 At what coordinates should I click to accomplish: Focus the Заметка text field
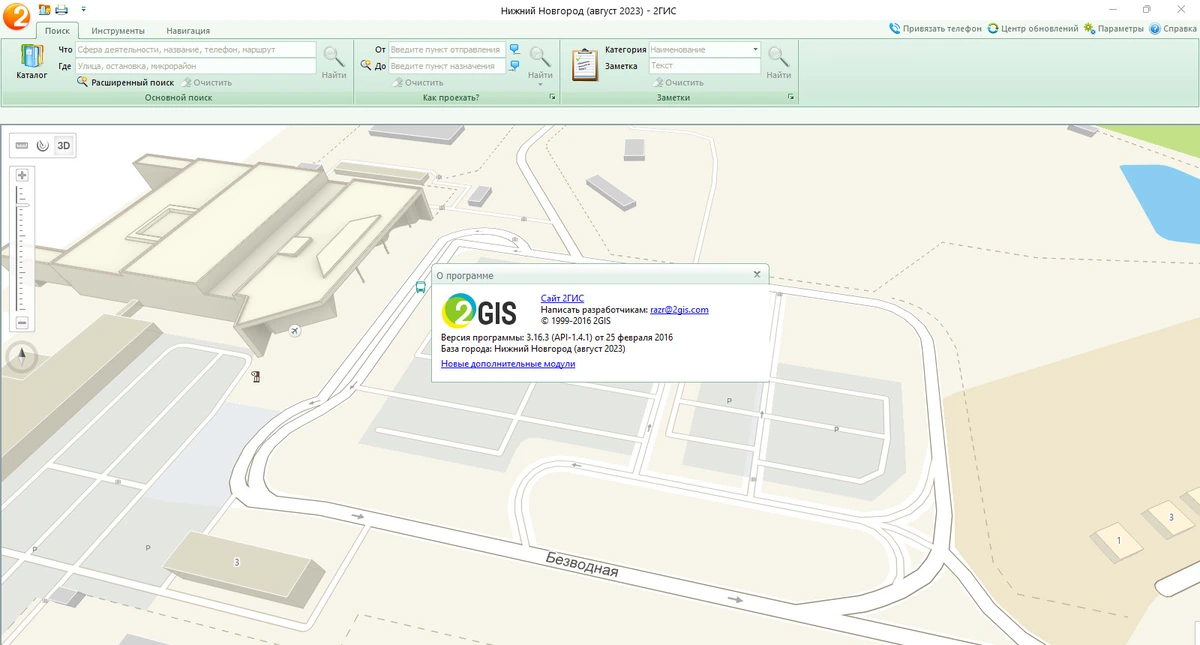tap(705, 66)
